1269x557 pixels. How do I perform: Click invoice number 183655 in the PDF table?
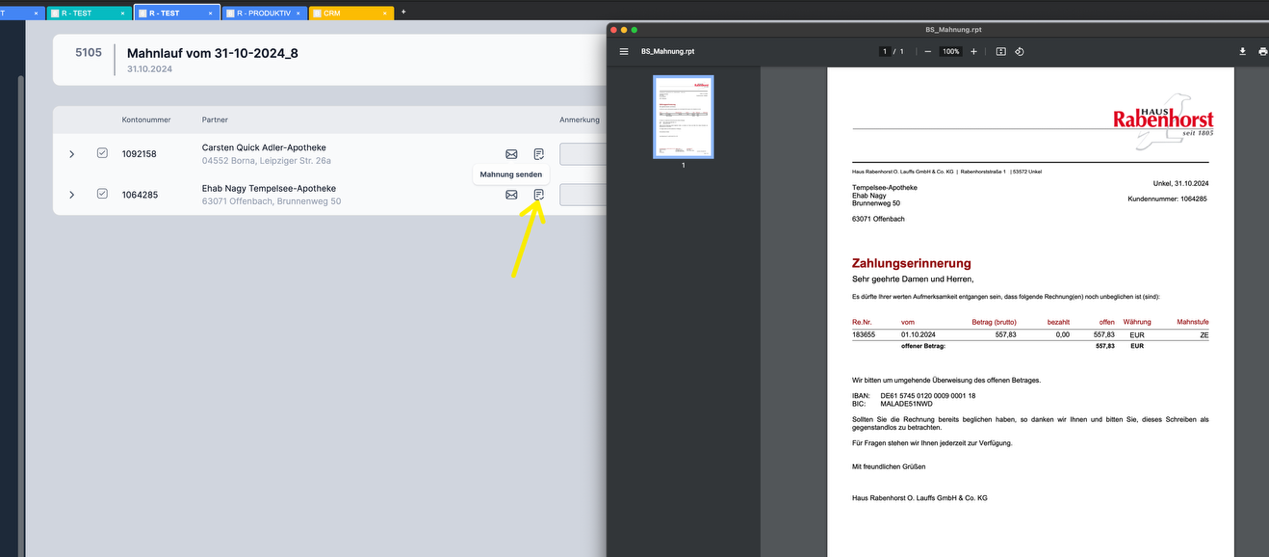(864, 335)
